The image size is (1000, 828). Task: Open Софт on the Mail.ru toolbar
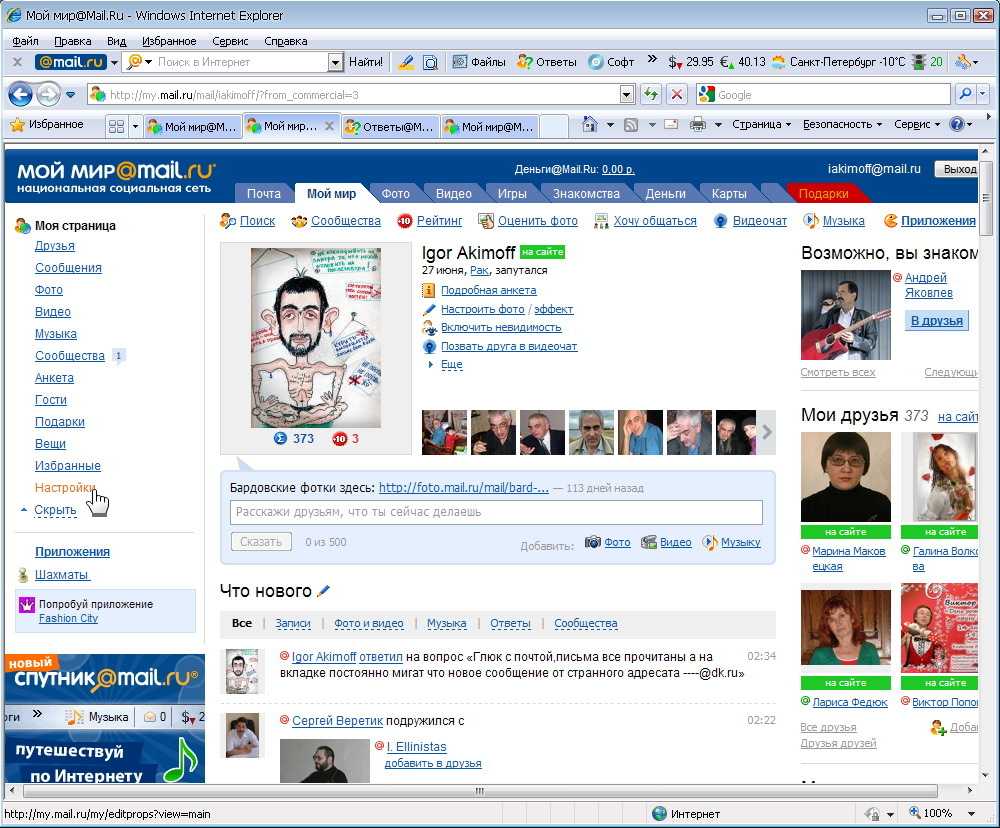pos(612,62)
